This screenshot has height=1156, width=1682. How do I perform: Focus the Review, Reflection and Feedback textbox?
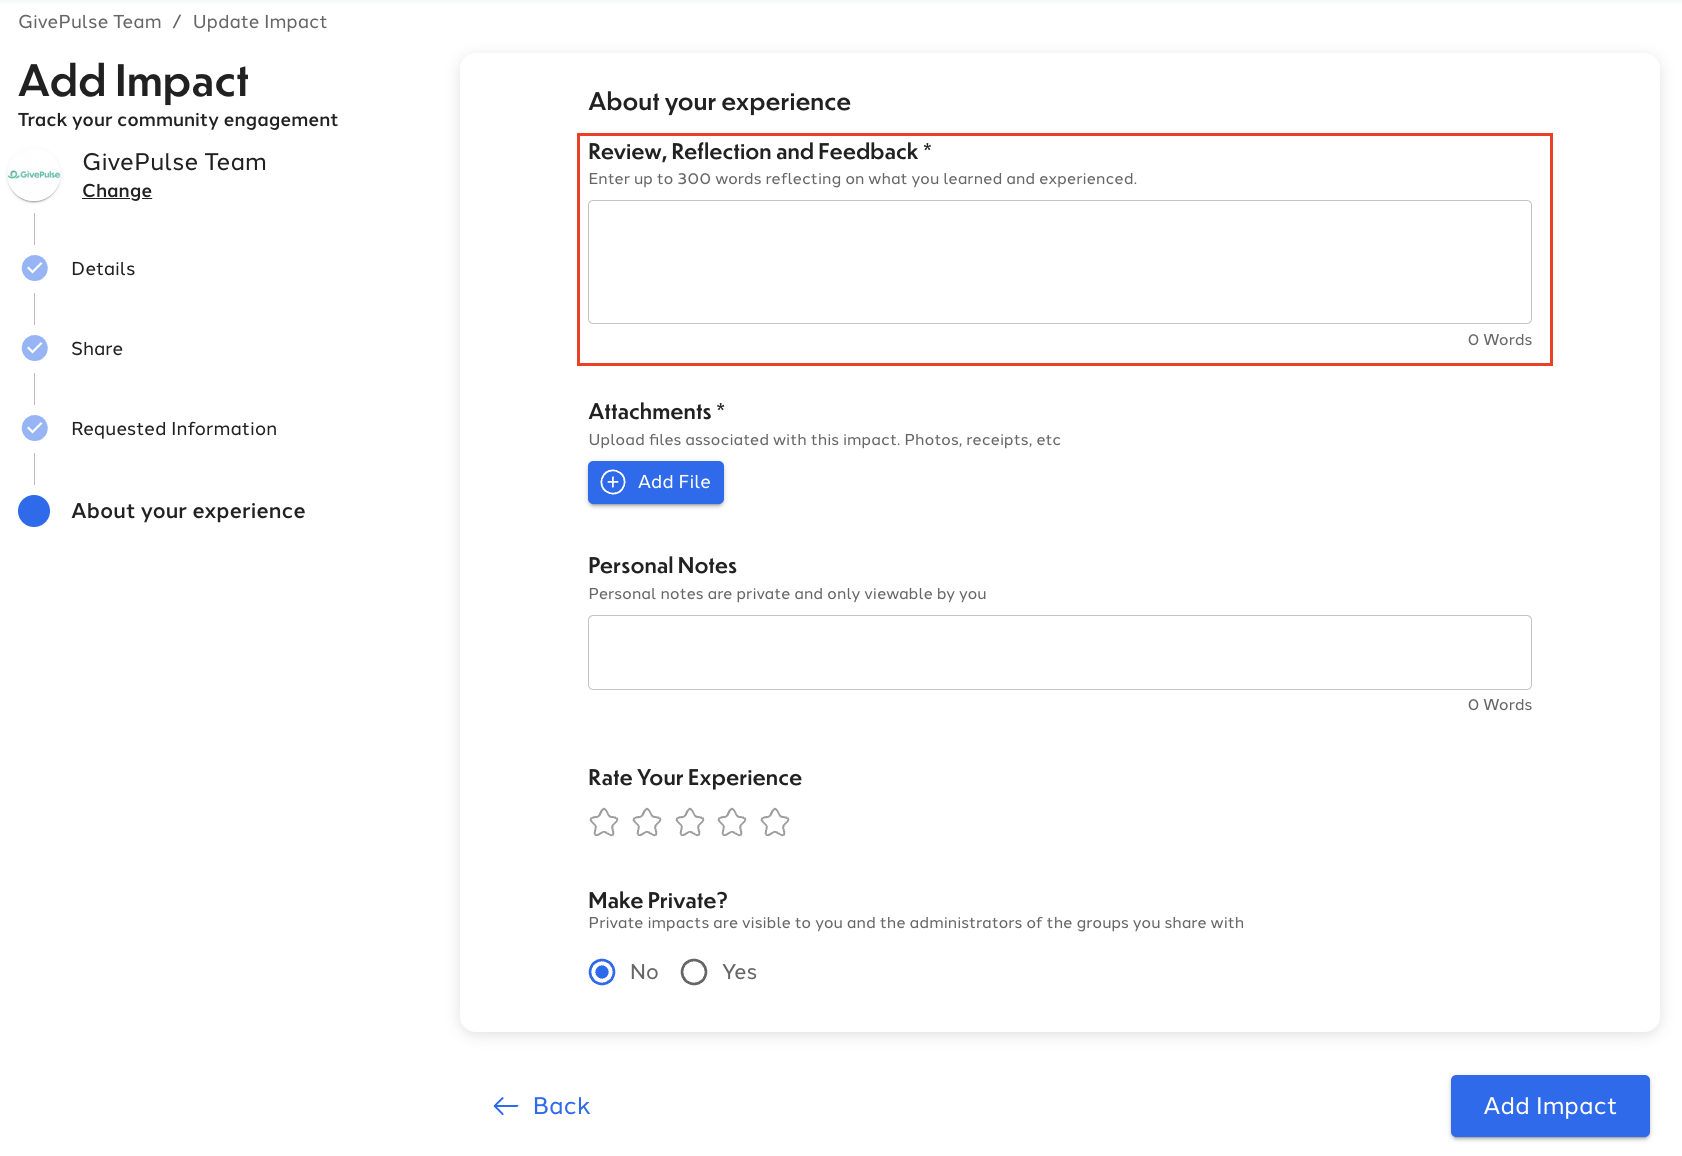[1060, 262]
